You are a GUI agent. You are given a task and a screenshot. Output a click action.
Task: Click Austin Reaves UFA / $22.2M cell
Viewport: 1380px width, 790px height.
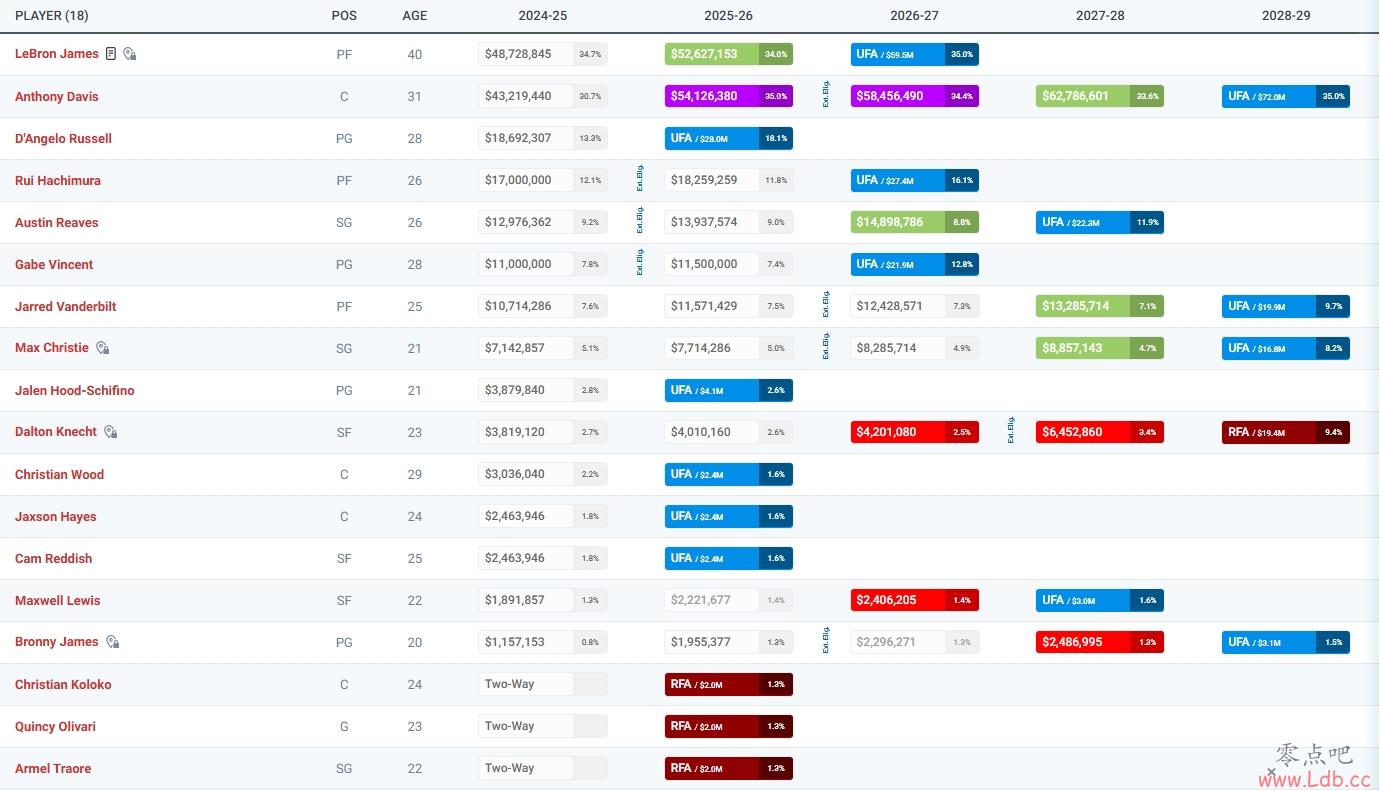click(1100, 222)
